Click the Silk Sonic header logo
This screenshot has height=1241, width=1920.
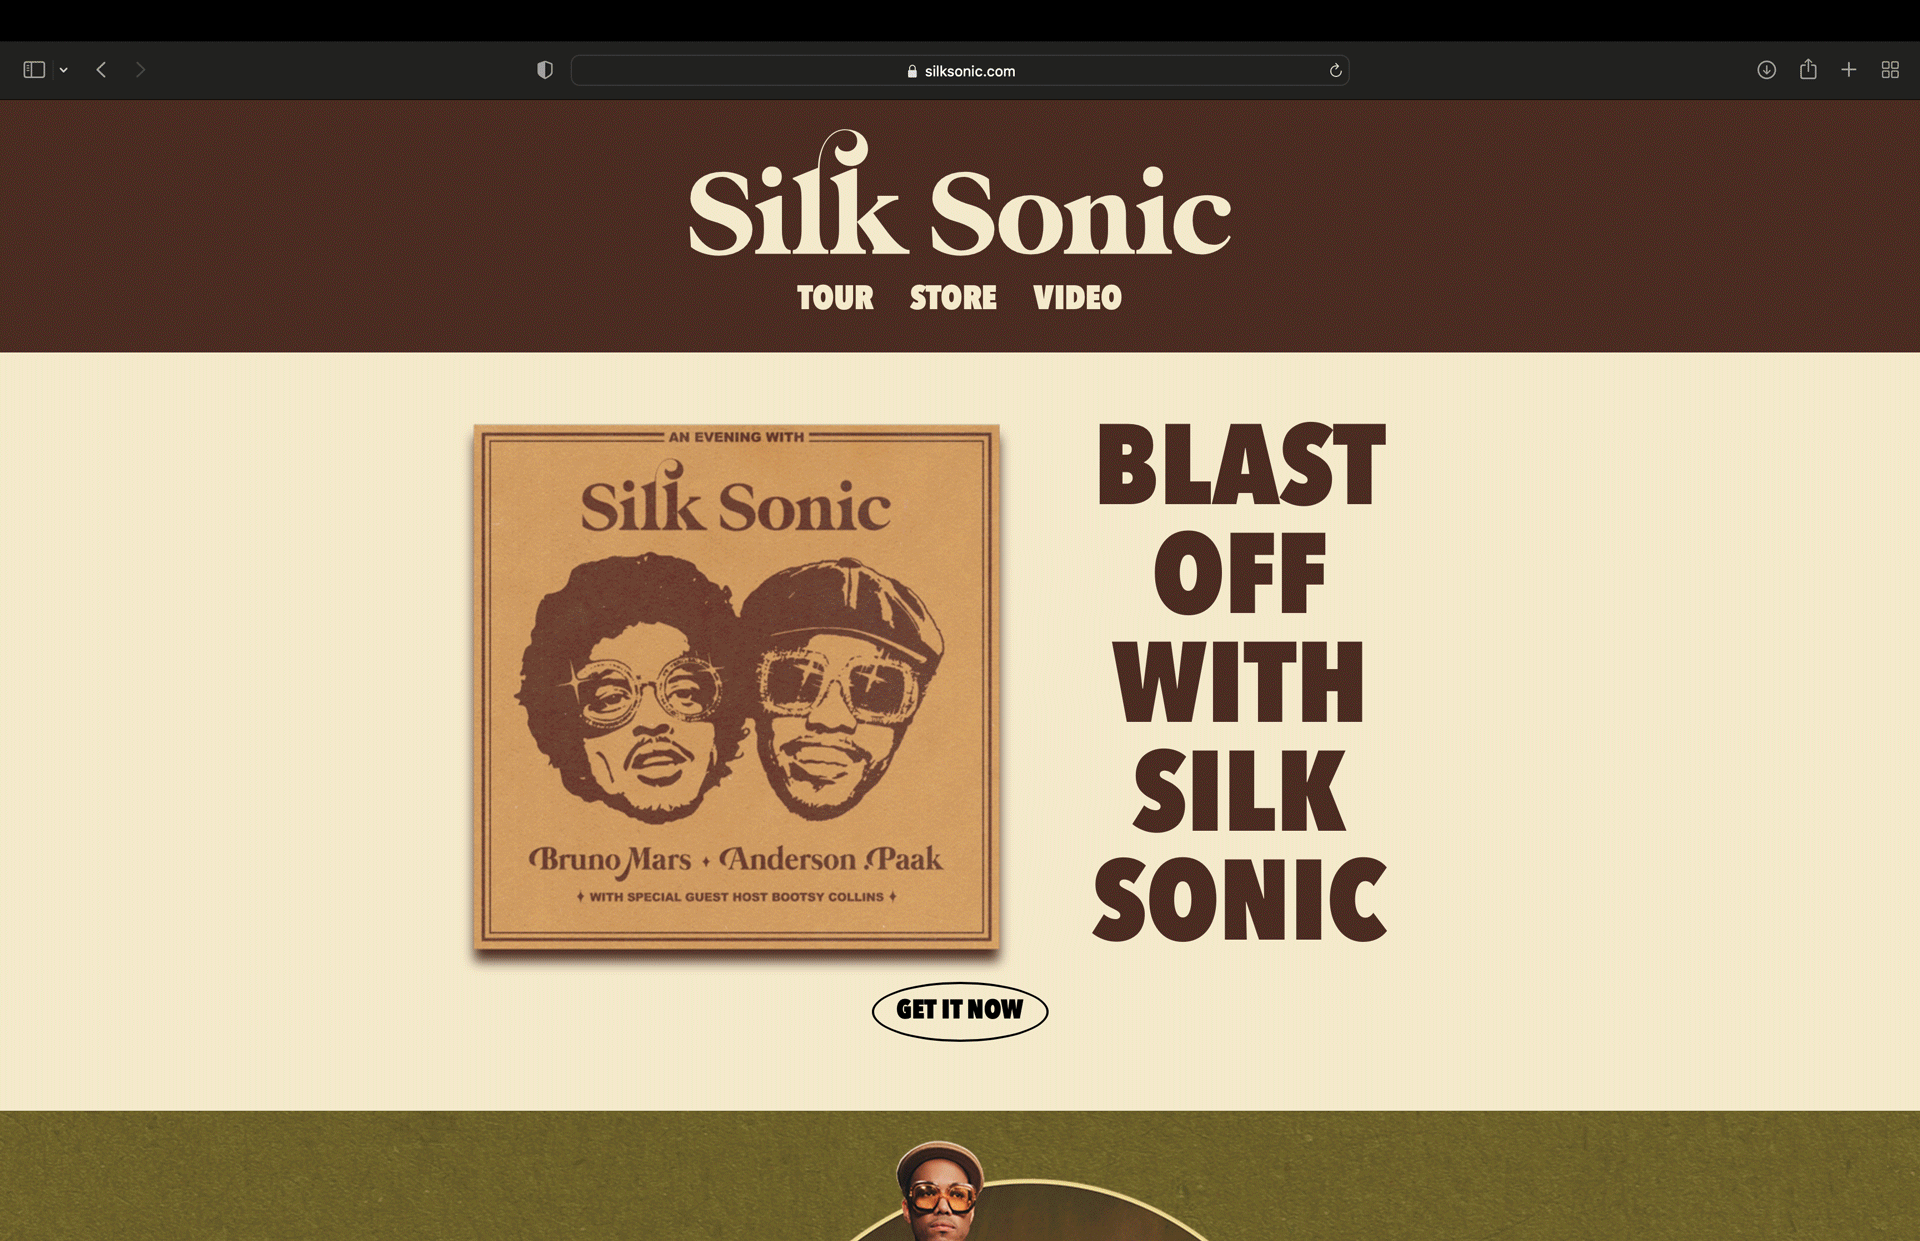click(x=960, y=193)
